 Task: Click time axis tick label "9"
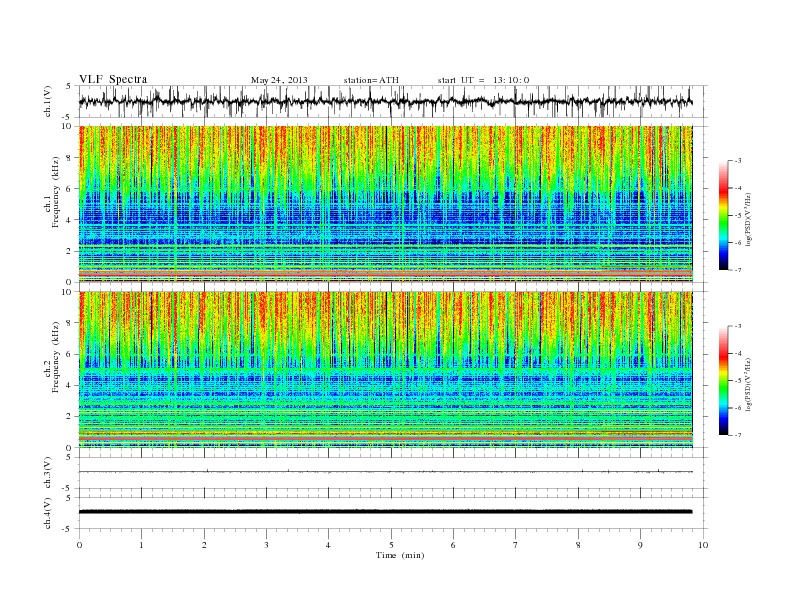pyautogui.click(x=640, y=545)
